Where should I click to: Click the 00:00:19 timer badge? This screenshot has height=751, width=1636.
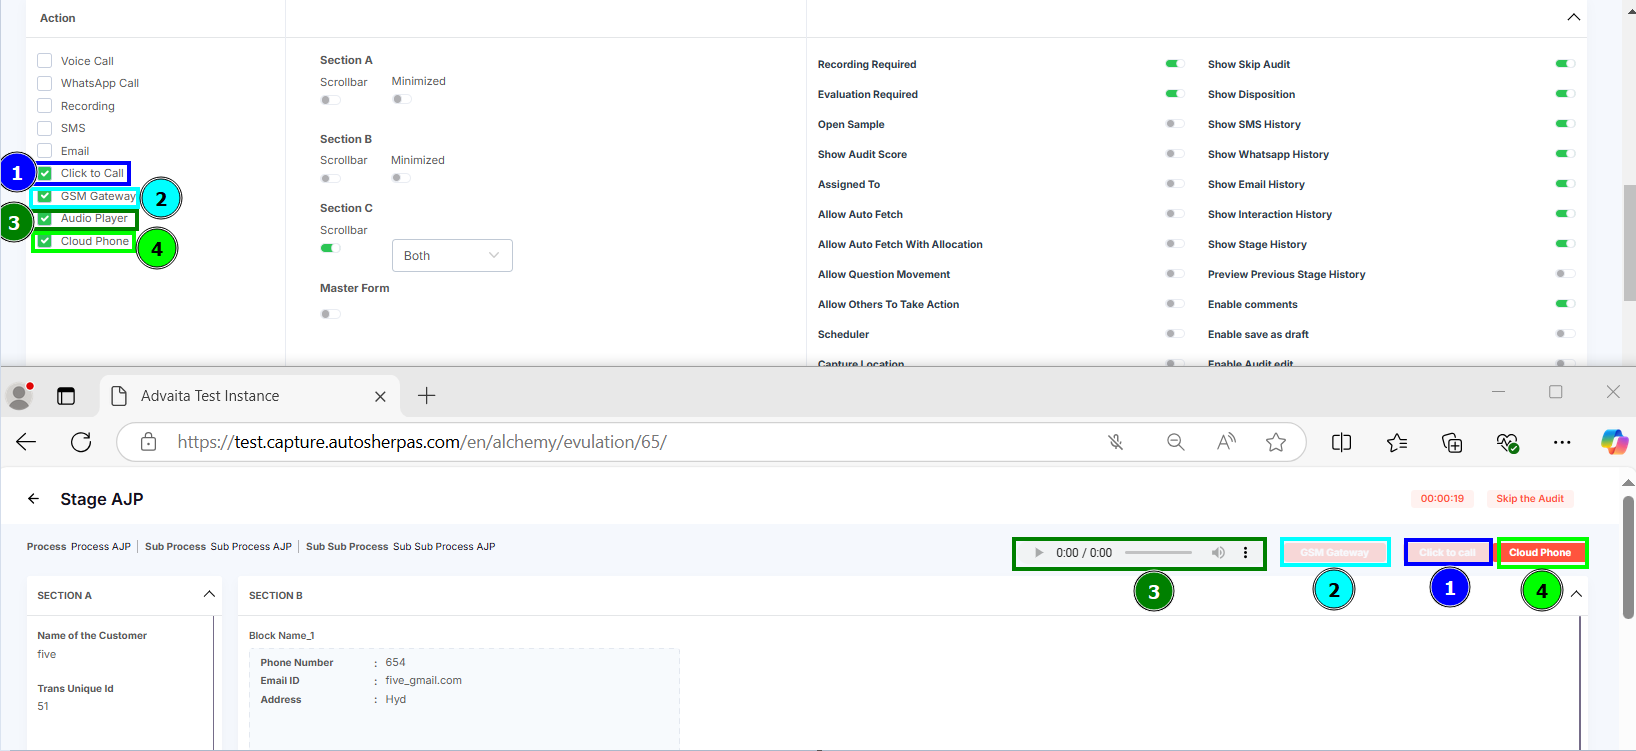(x=1442, y=498)
